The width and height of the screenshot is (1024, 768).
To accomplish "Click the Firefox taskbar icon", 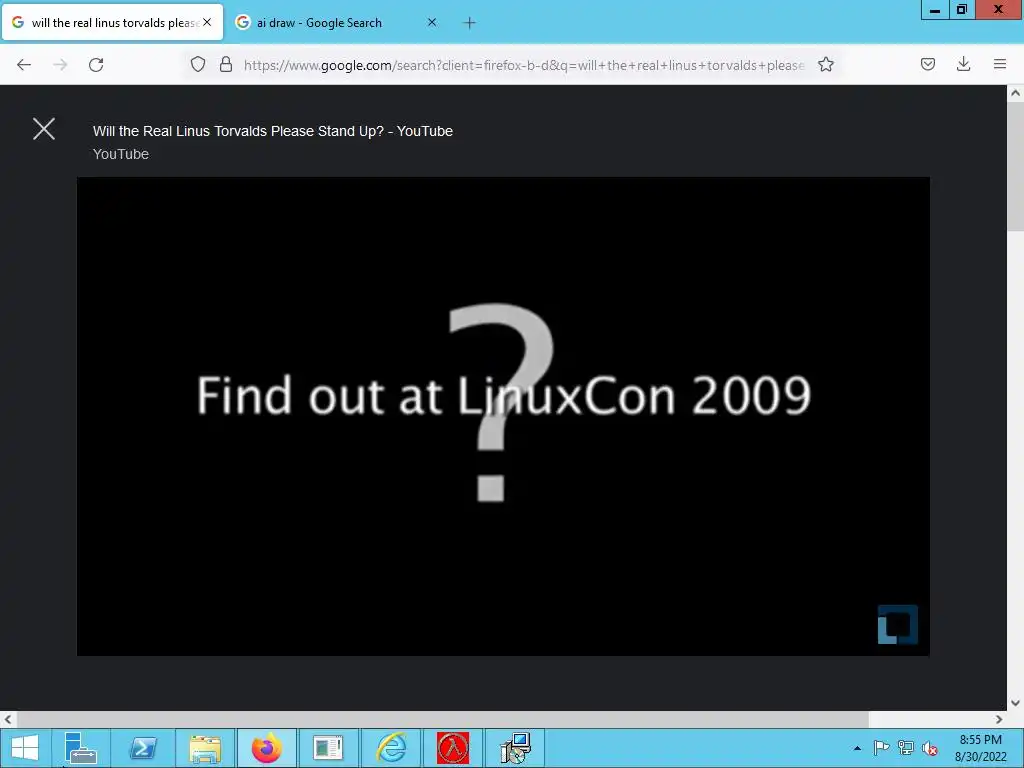I will click(x=266, y=748).
